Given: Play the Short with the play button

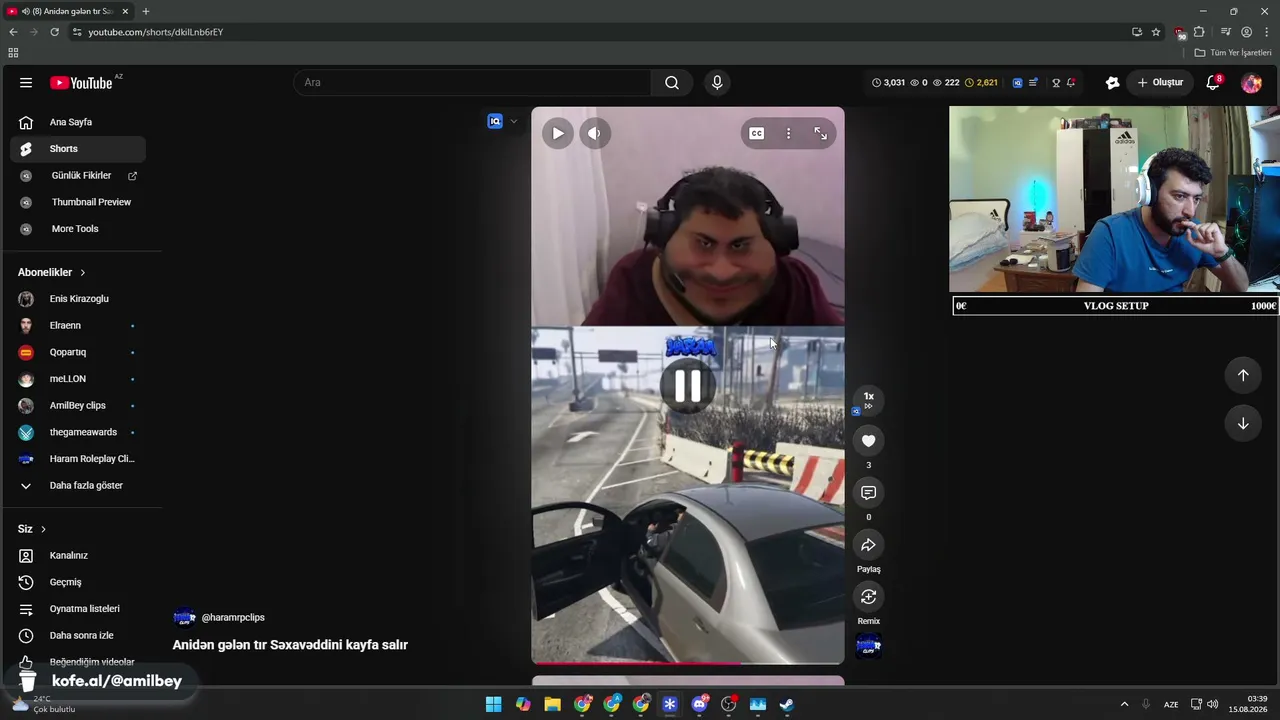Looking at the screenshot, I should 558,133.
